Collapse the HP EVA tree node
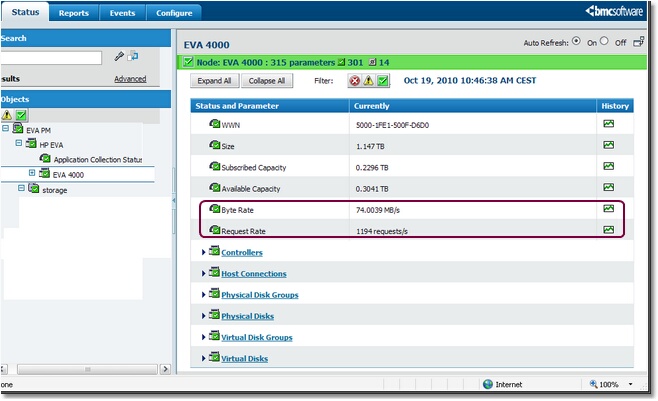The height and width of the screenshot is (401, 658). [x=18, y=143]
